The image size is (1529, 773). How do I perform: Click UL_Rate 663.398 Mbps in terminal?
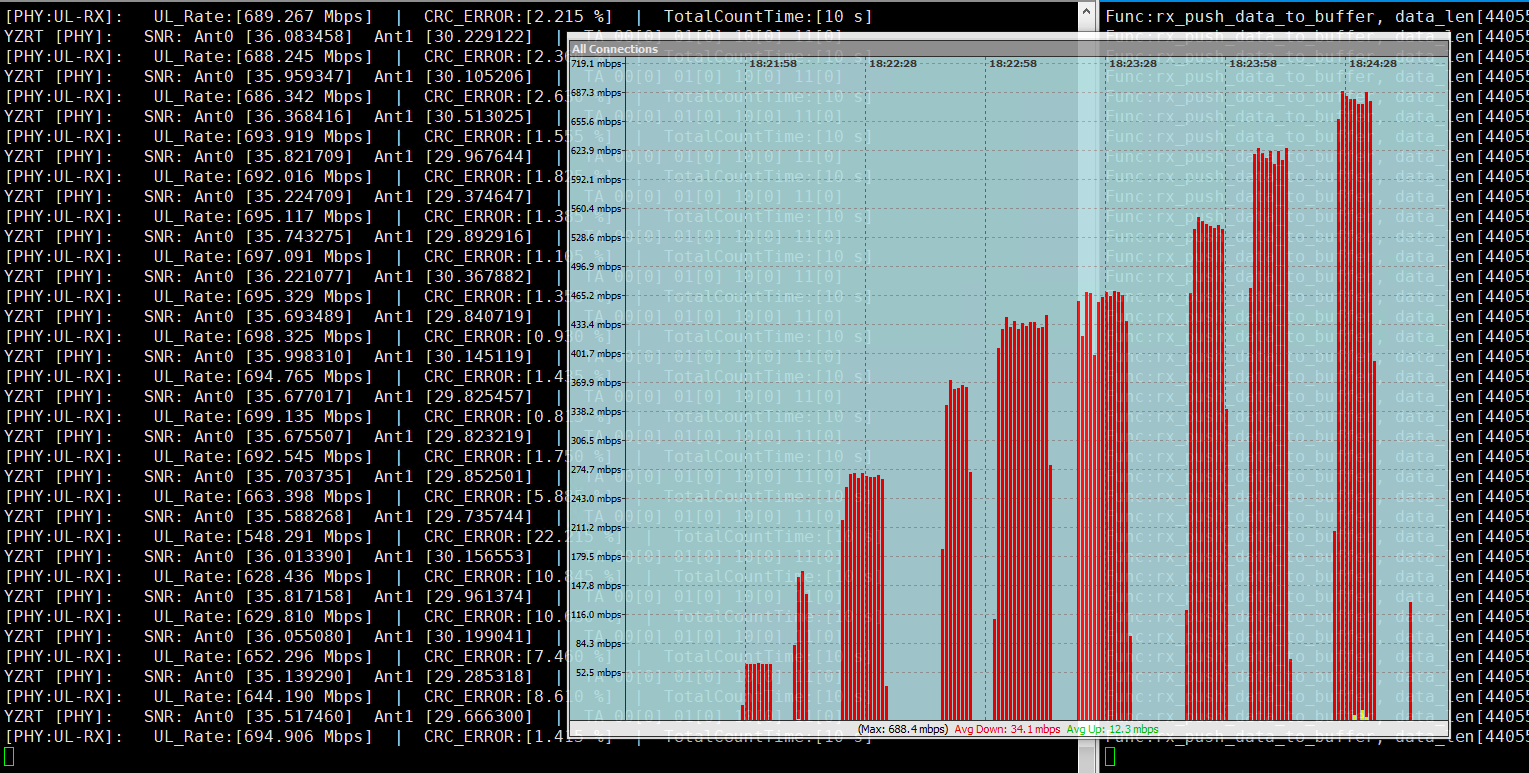[x=263, y=496]
